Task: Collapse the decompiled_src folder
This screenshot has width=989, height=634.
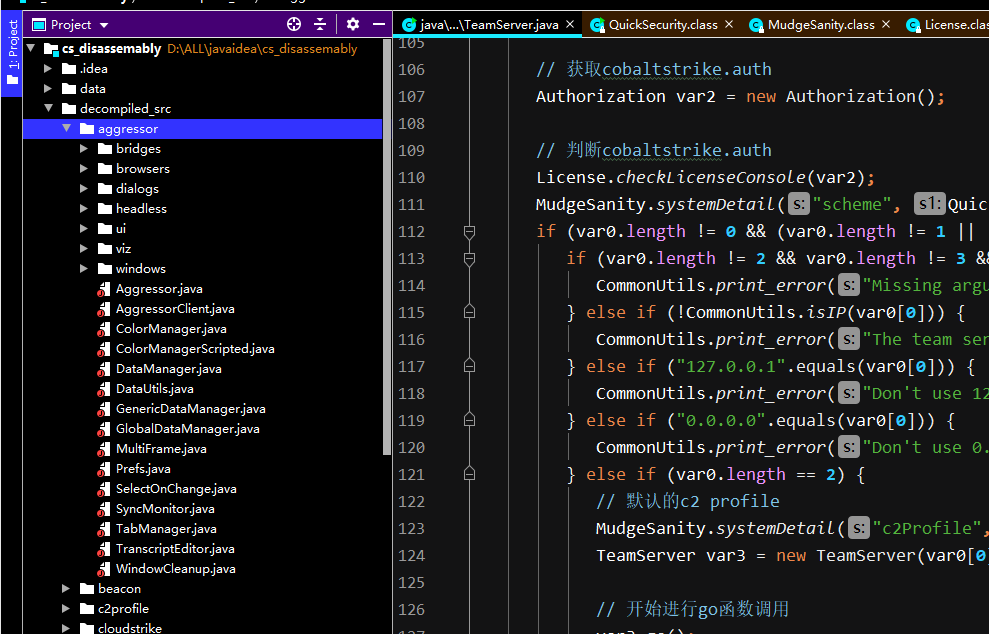Action: click(x=48, y=109)
